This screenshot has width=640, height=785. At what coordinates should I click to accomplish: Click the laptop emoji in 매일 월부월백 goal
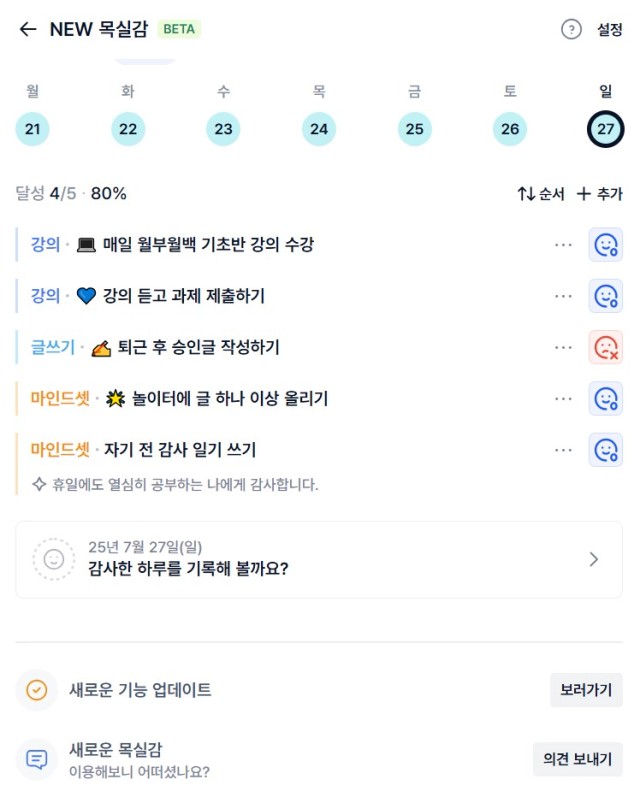(x=86, y=245)
